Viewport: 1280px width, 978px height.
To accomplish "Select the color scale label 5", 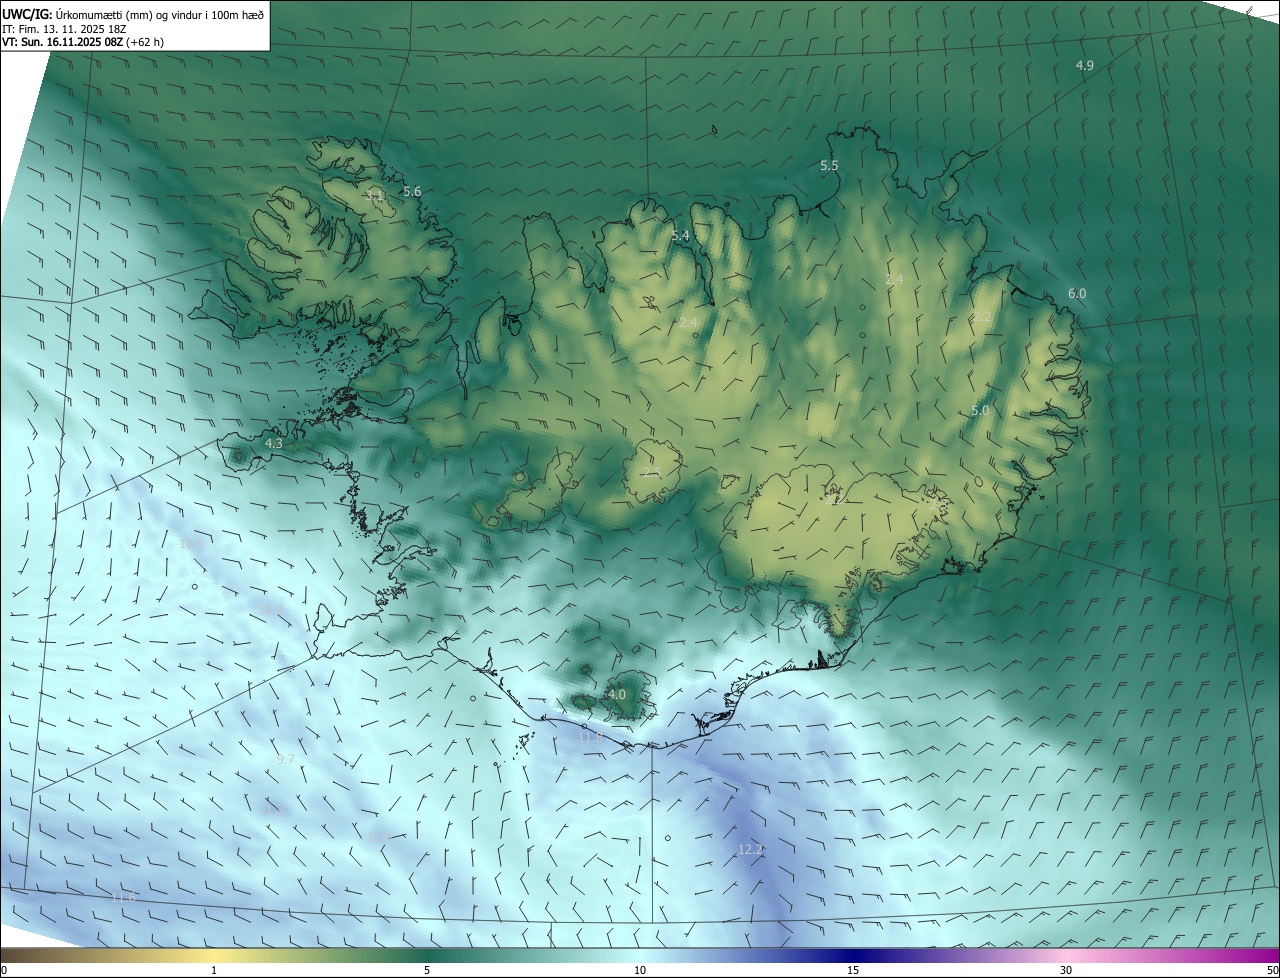I will pyautogui.click(x=427, y=970).
